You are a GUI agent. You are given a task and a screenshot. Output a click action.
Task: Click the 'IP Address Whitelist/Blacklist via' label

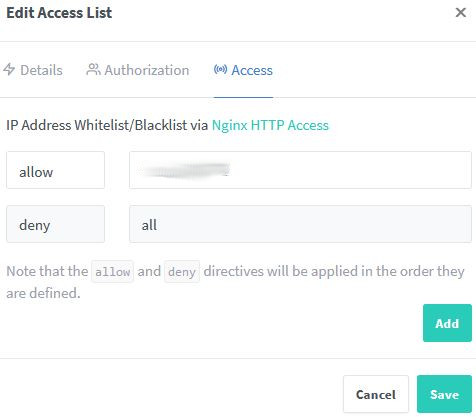(107, 125)
